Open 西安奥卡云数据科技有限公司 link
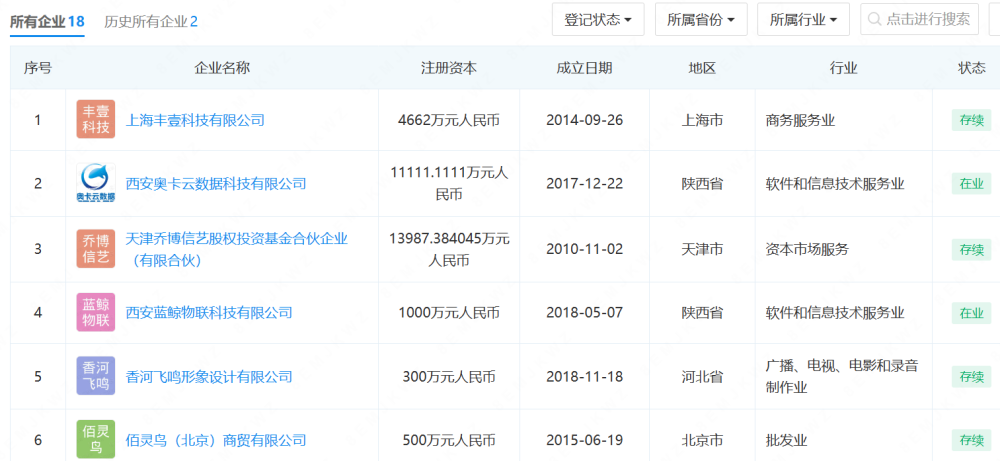This screenshot has height=461, width=1000. click(216, 184)
